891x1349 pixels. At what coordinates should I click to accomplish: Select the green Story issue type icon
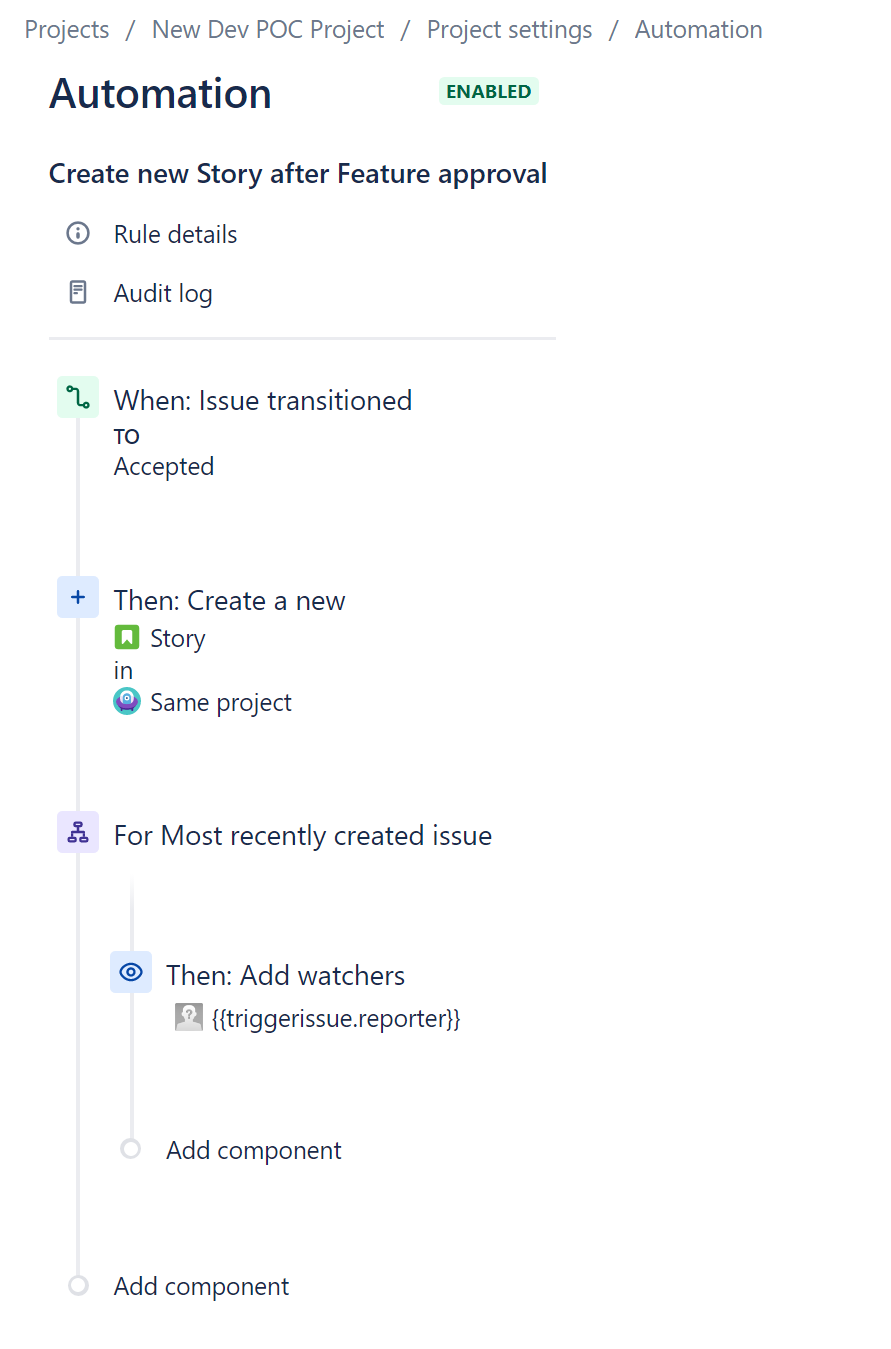point(127,637)
